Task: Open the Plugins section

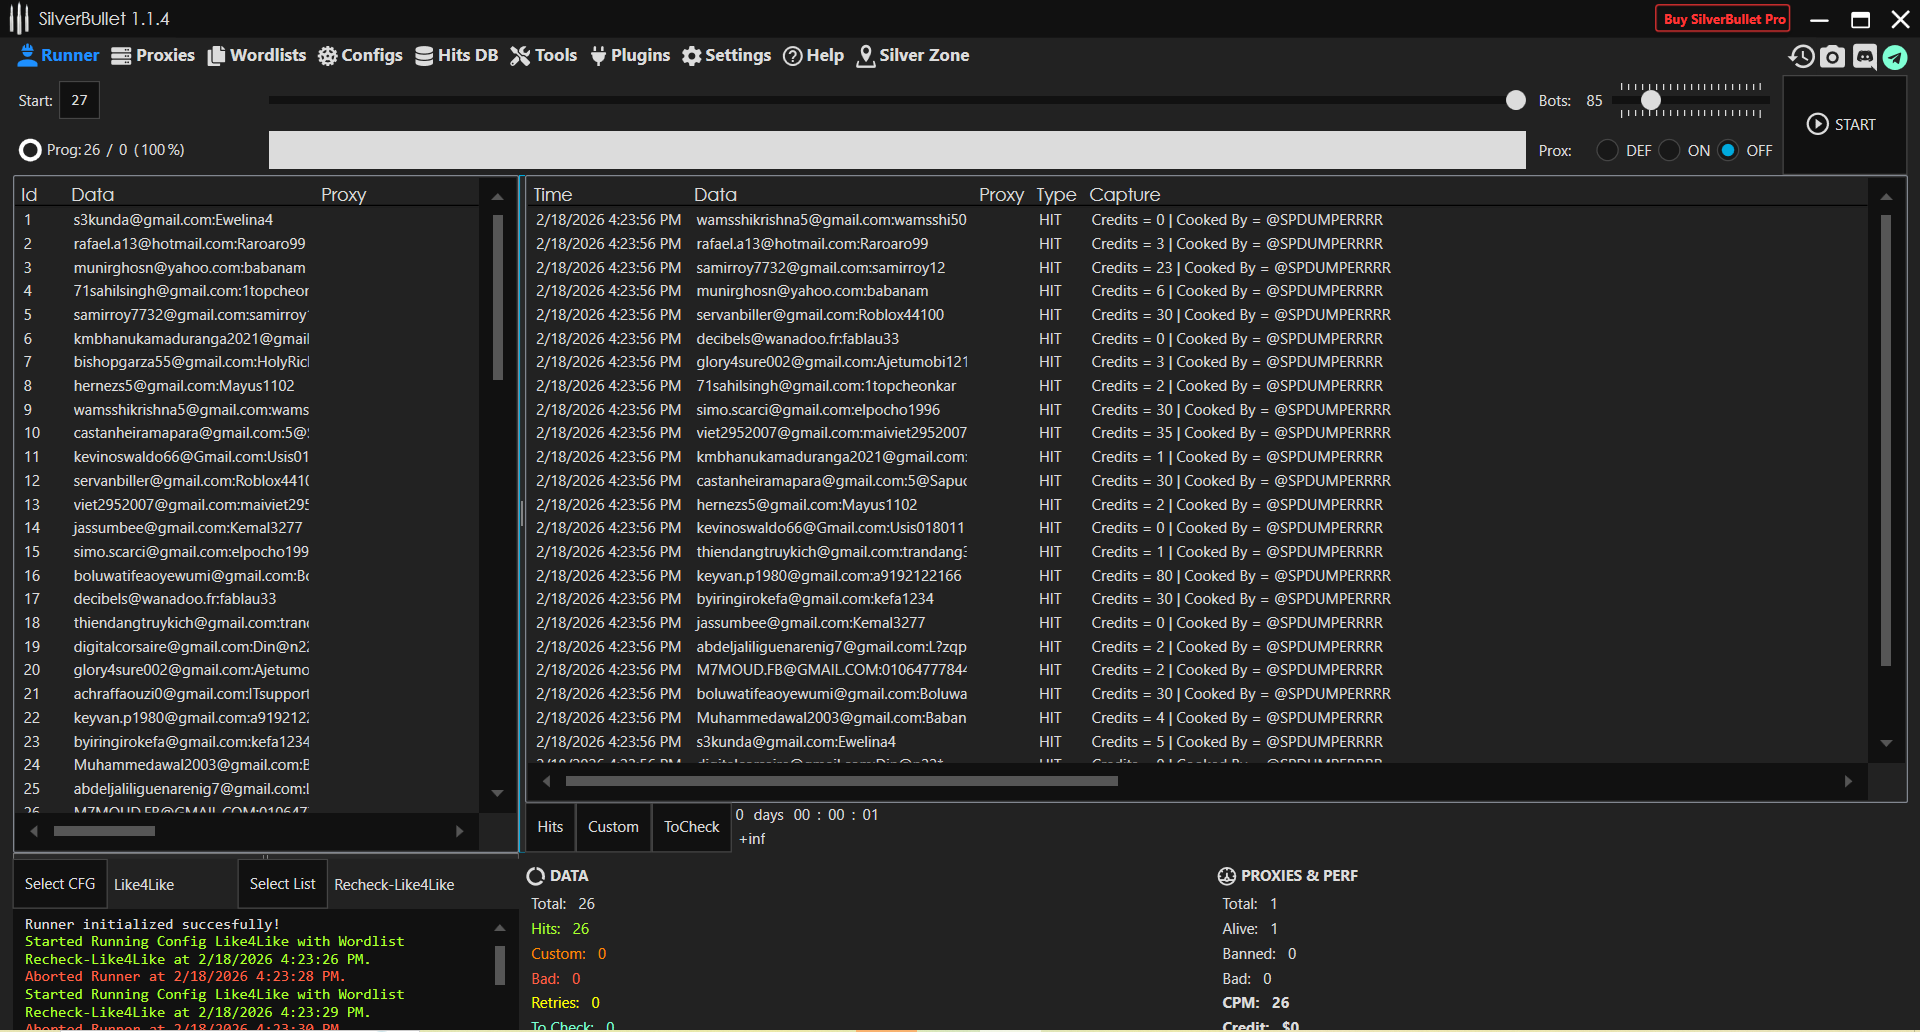Action: click(x=630, y=56)
